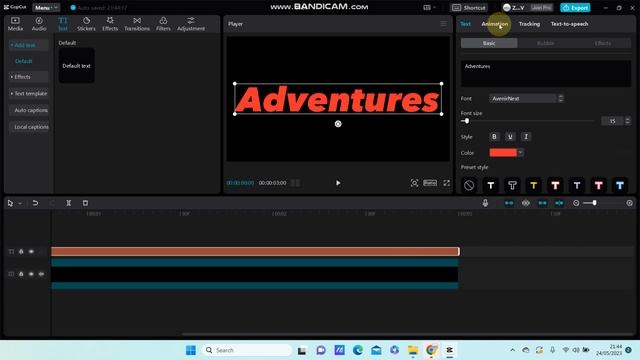Click the player zoom/scan frame icon
This screenshot has height=360, width=640.
click(414, 183)
